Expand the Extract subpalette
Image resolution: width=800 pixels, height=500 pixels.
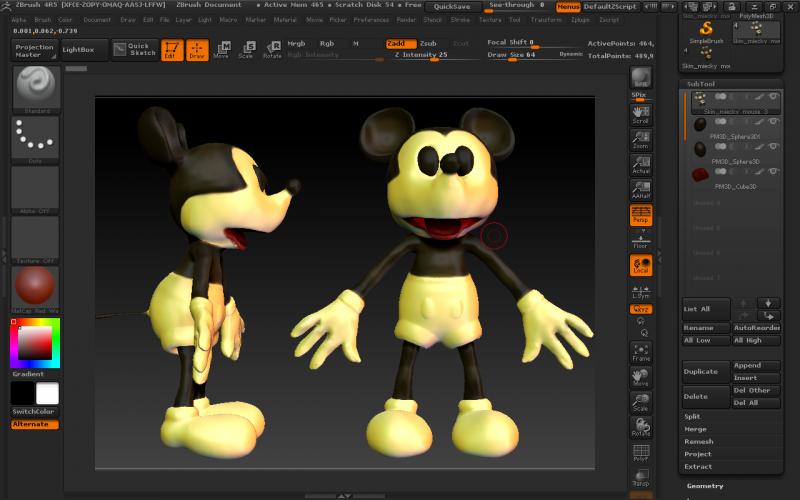click(698, 466)
